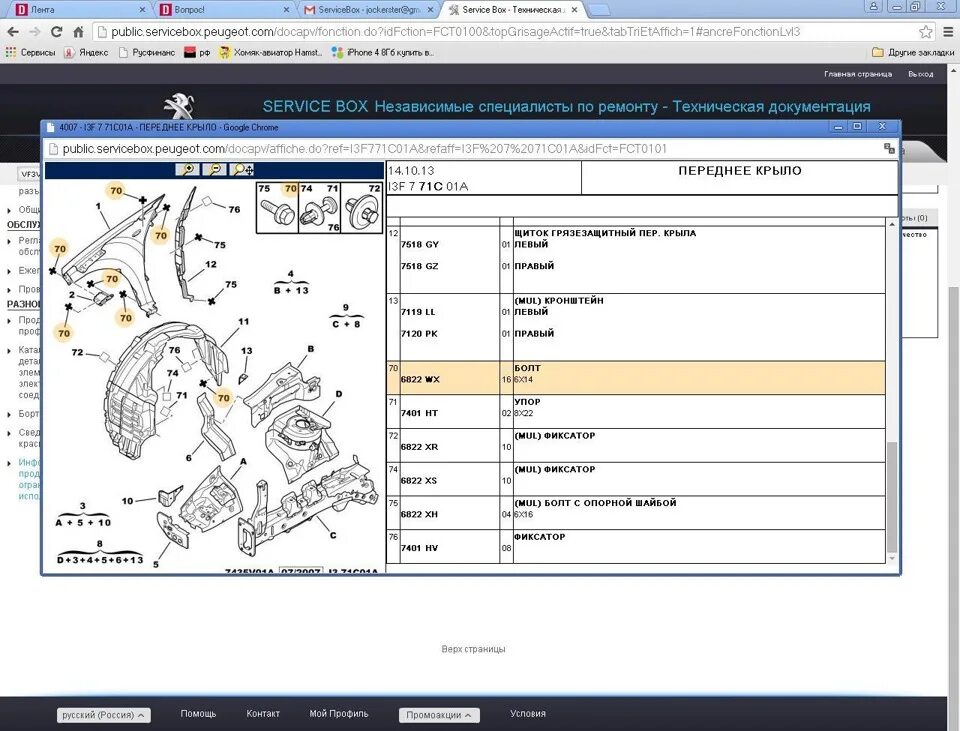
Task: Click the parts list scroll-down arrow
Action: point(891,558)
